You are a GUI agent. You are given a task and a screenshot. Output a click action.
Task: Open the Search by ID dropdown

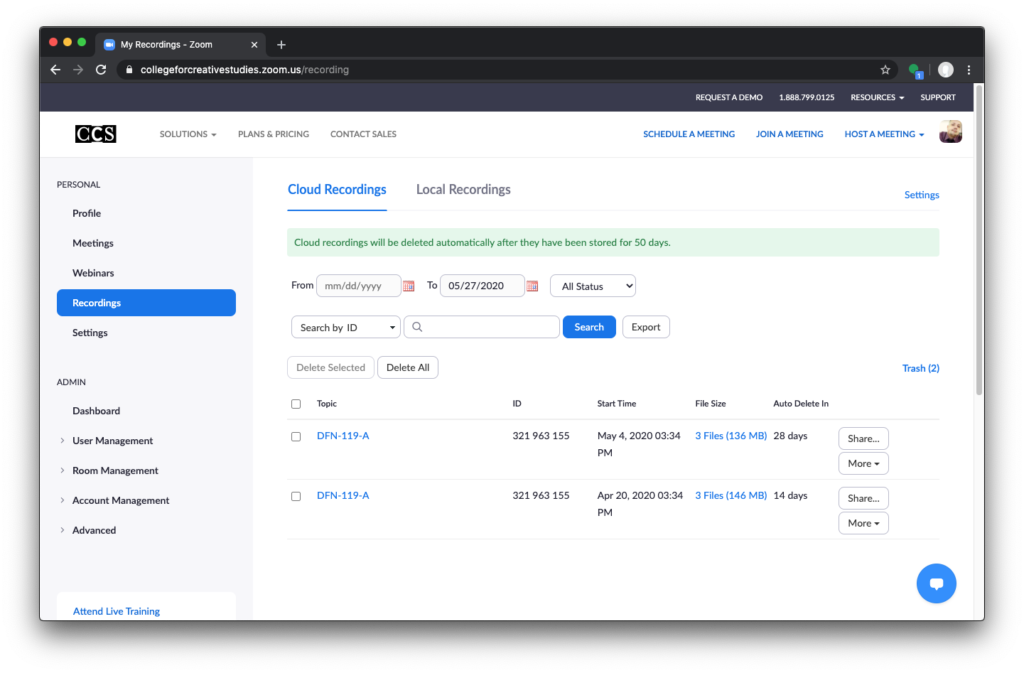click(x=345, y=327)
